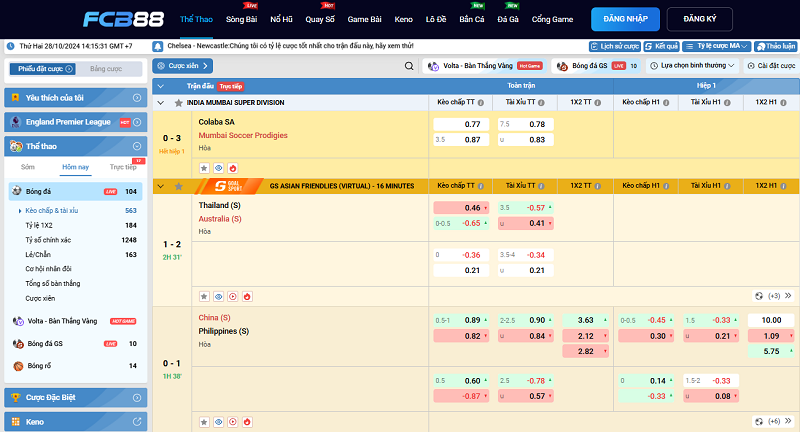Open the Tỷ lệ cược MA dropdown

(716, 46)
